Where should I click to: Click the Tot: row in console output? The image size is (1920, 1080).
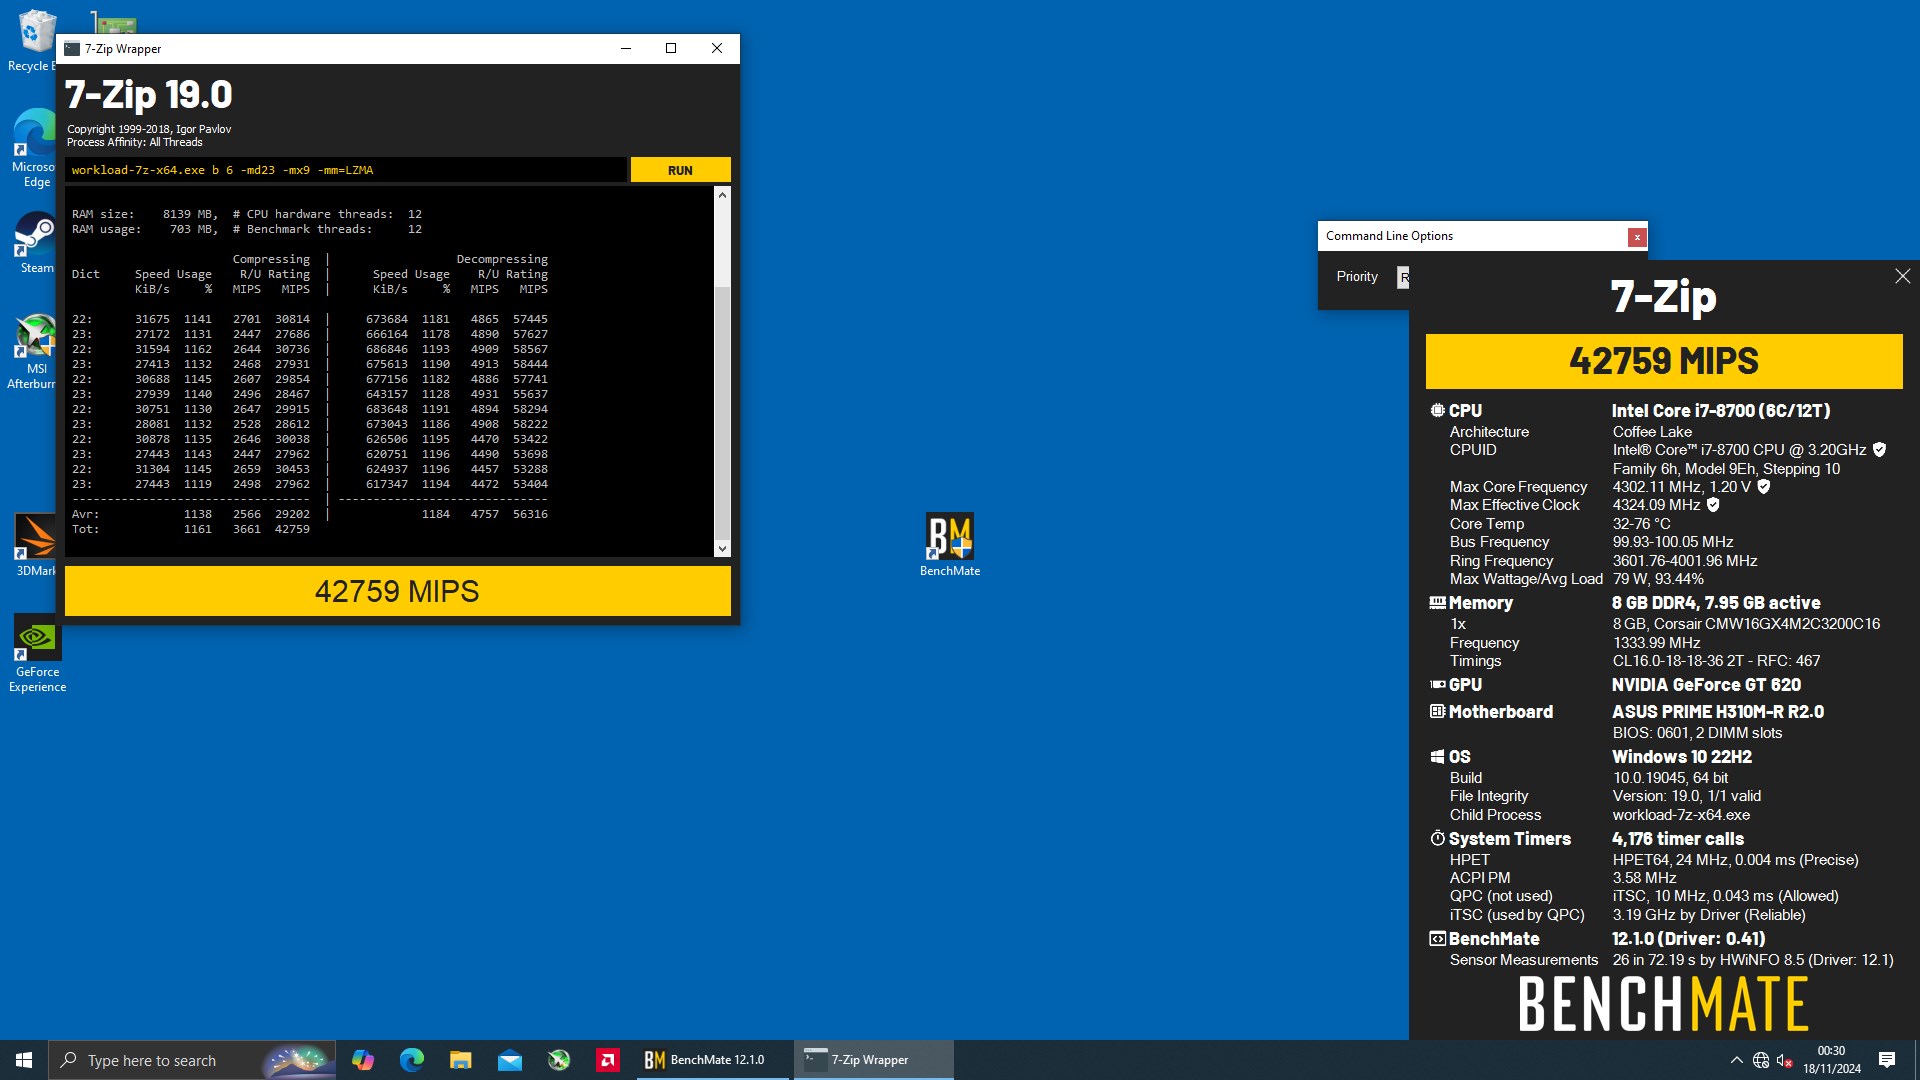[x=191, y=529]
